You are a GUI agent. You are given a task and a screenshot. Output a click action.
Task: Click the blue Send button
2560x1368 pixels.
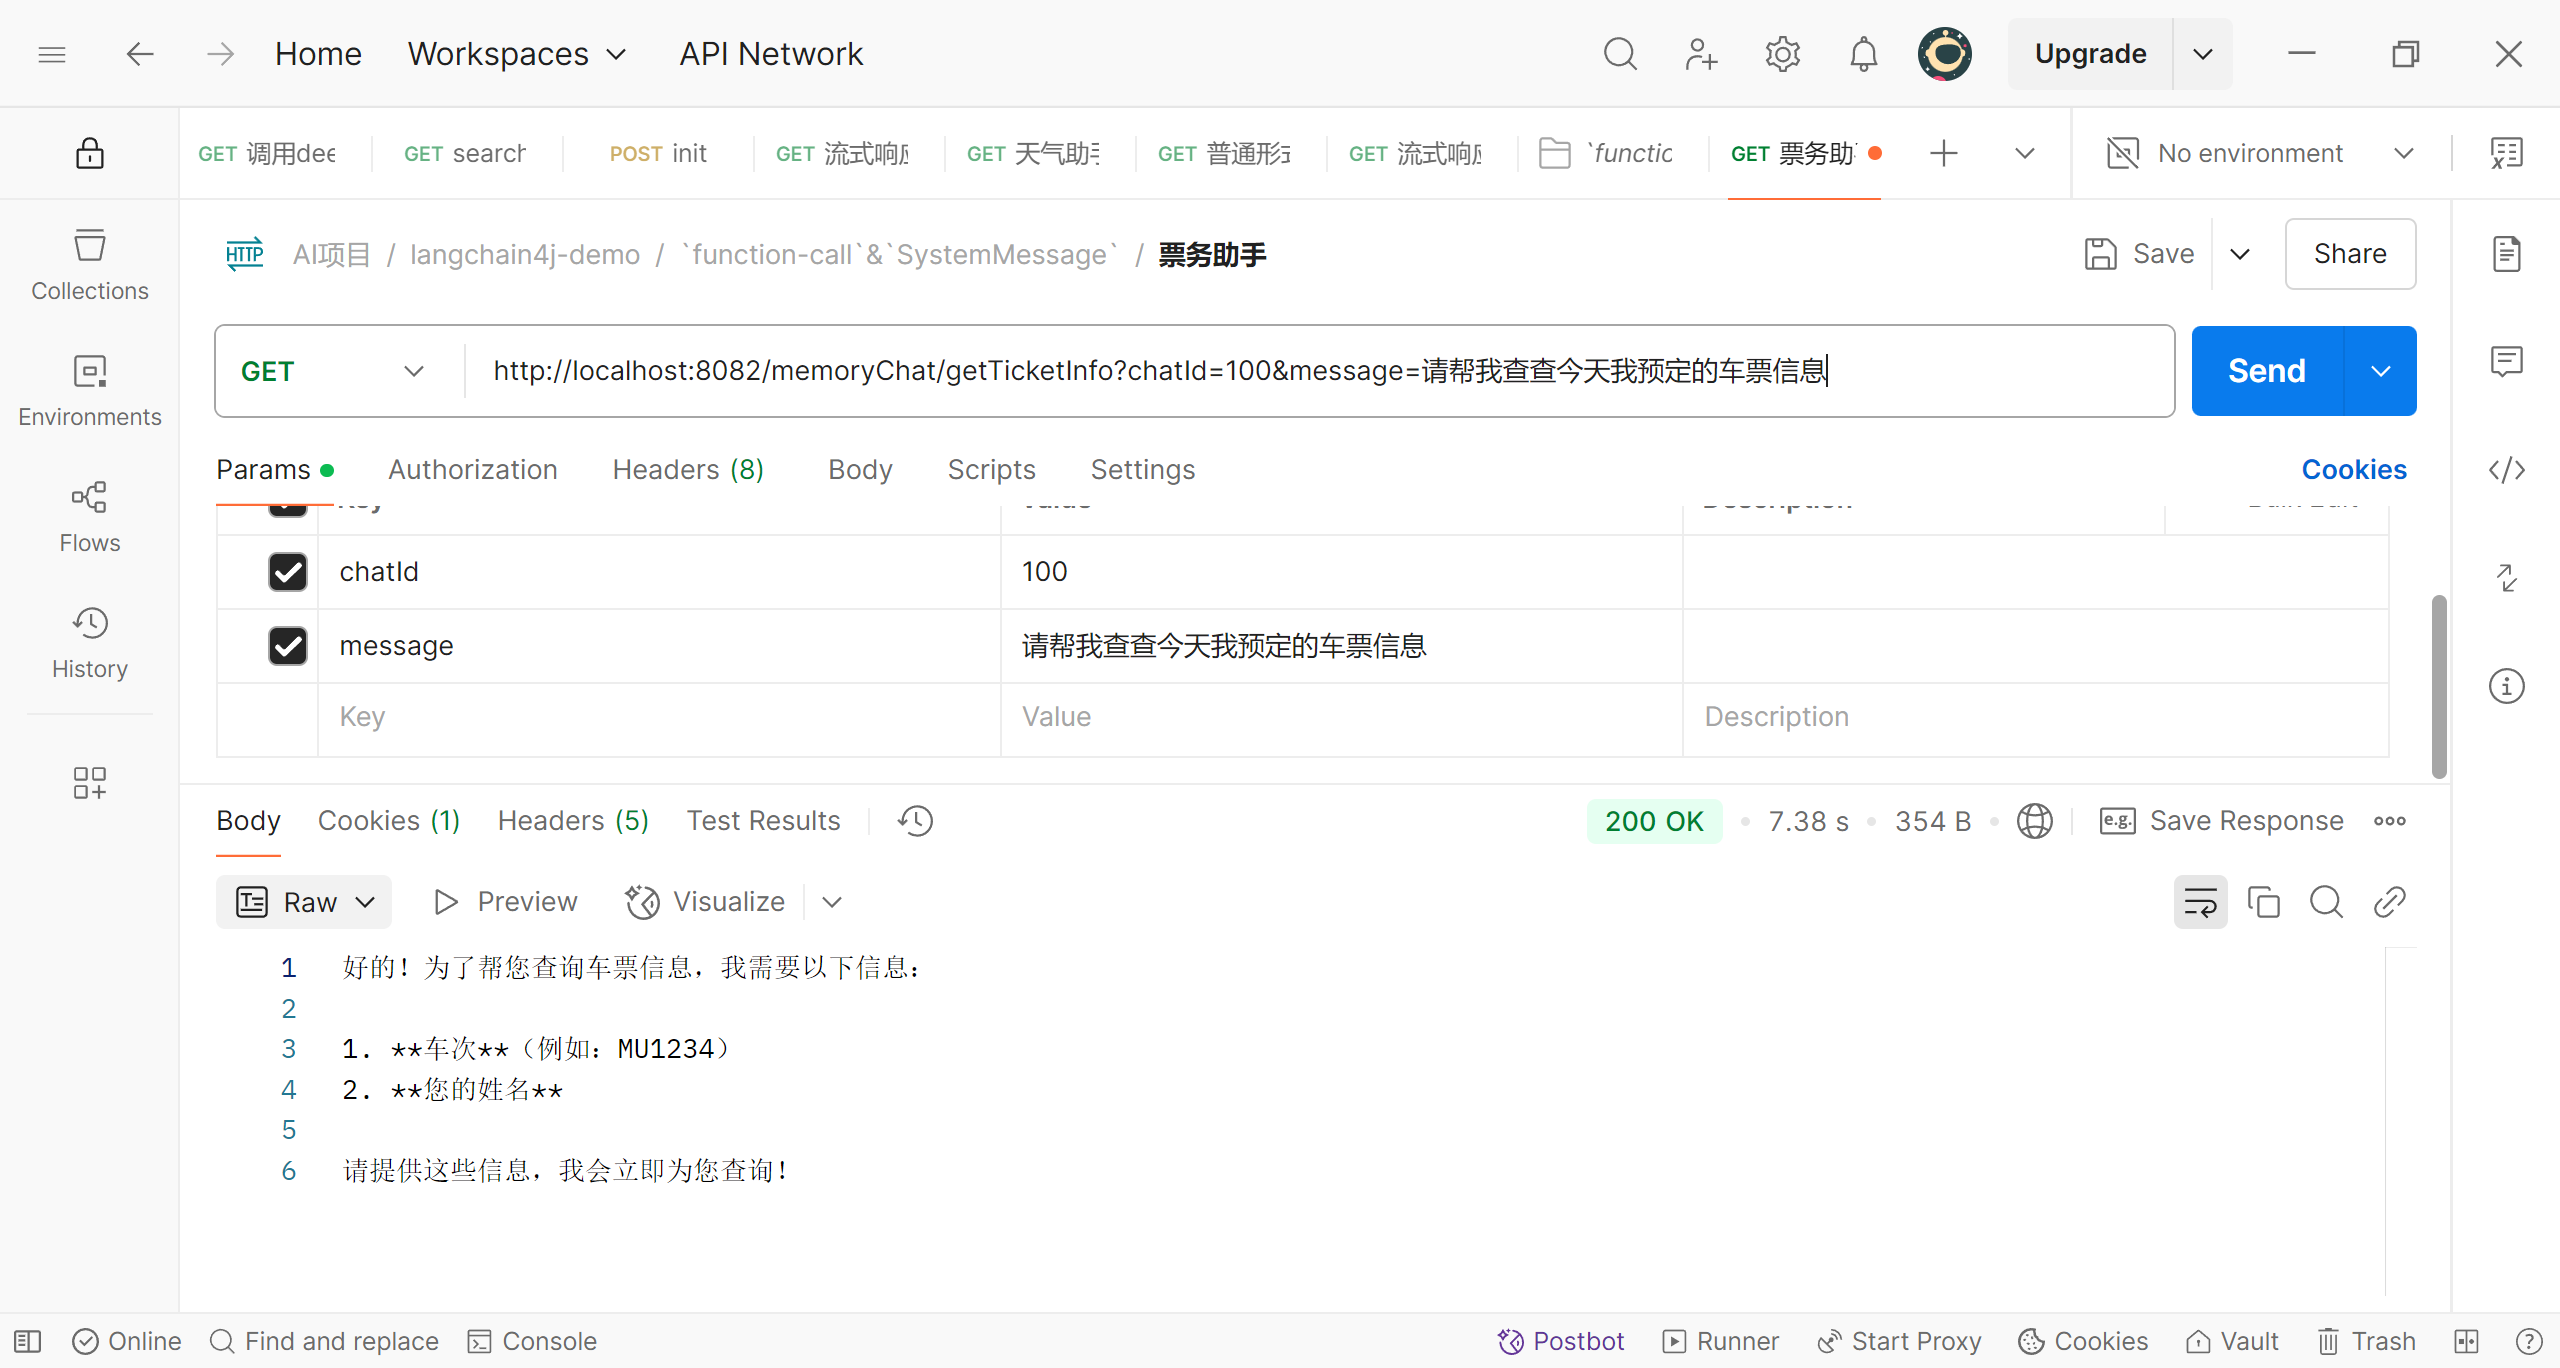coord(2266,371)
